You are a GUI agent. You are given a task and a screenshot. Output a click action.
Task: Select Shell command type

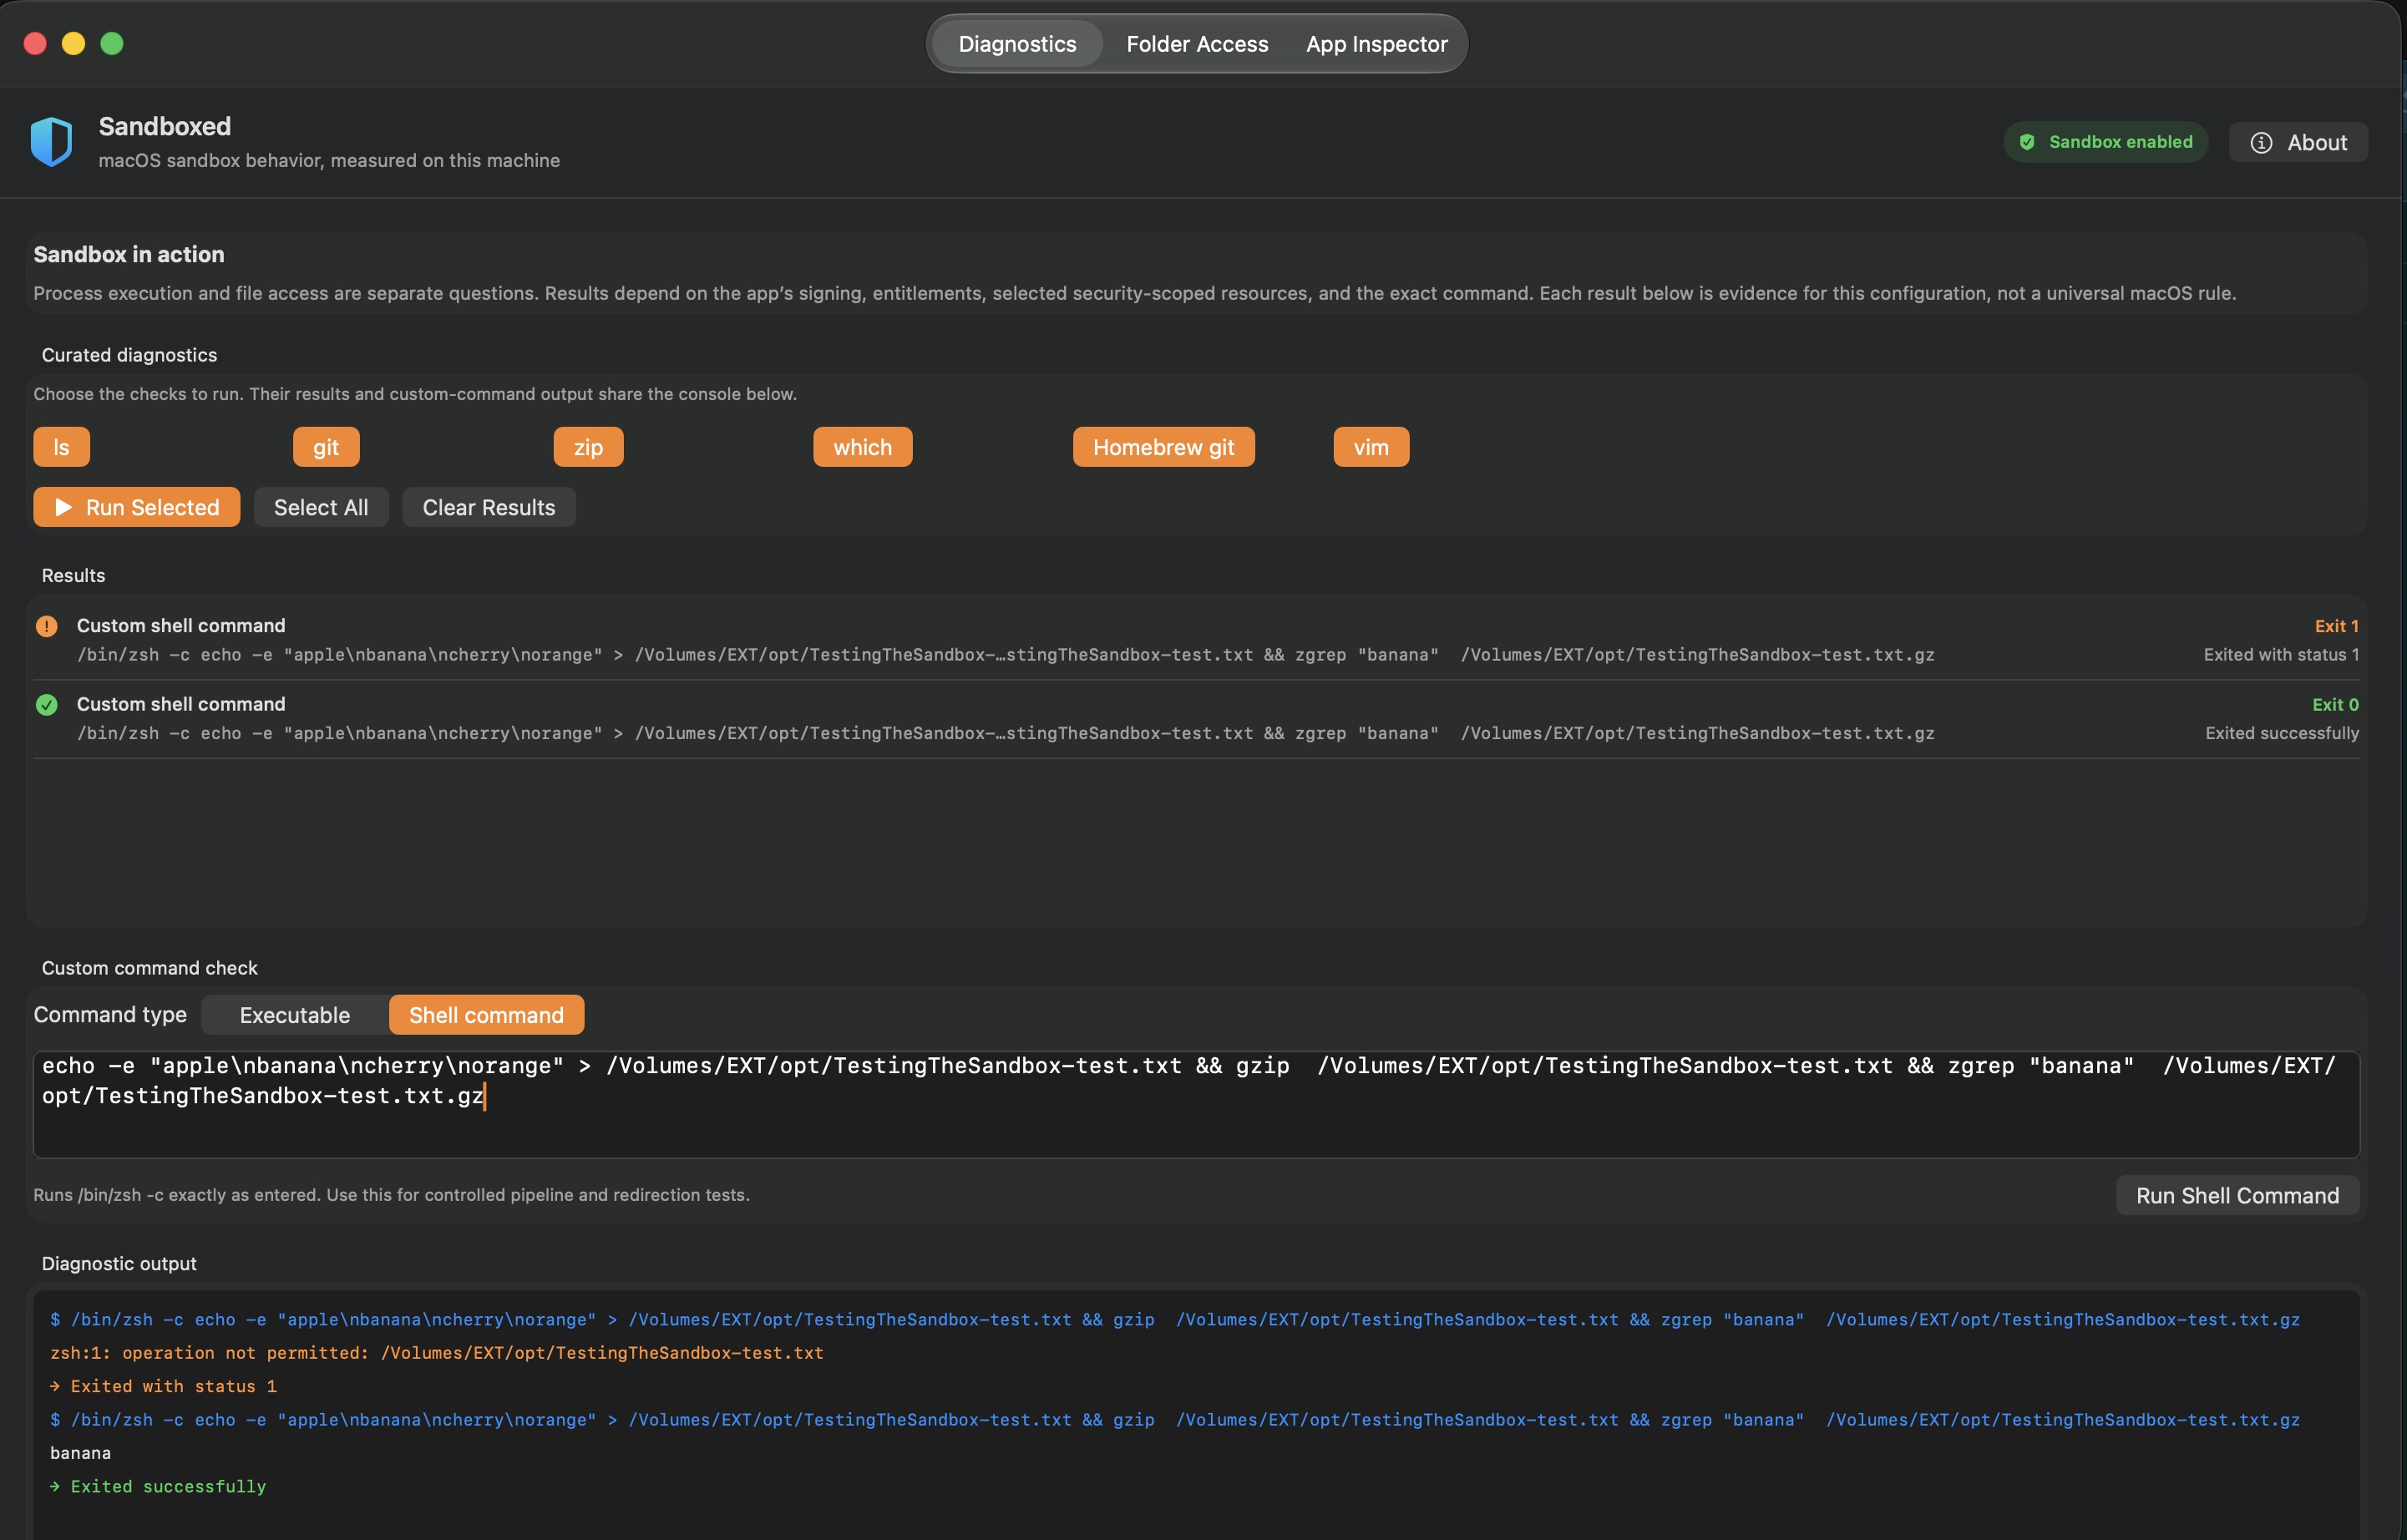click(x=486, y=1015)
